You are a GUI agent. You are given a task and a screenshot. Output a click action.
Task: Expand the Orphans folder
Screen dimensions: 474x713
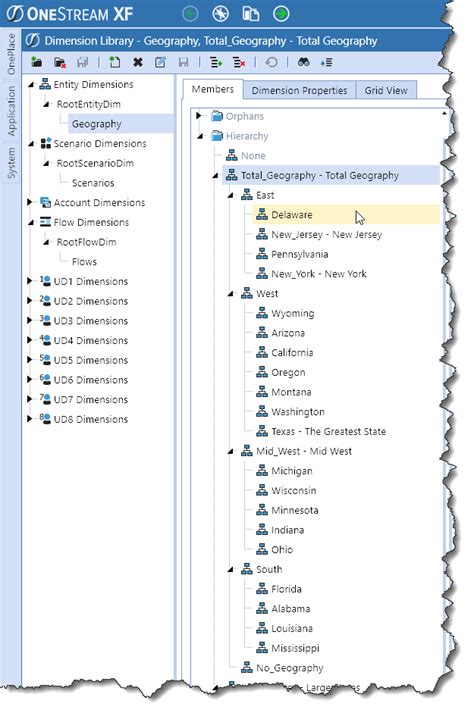click(198, 116)
